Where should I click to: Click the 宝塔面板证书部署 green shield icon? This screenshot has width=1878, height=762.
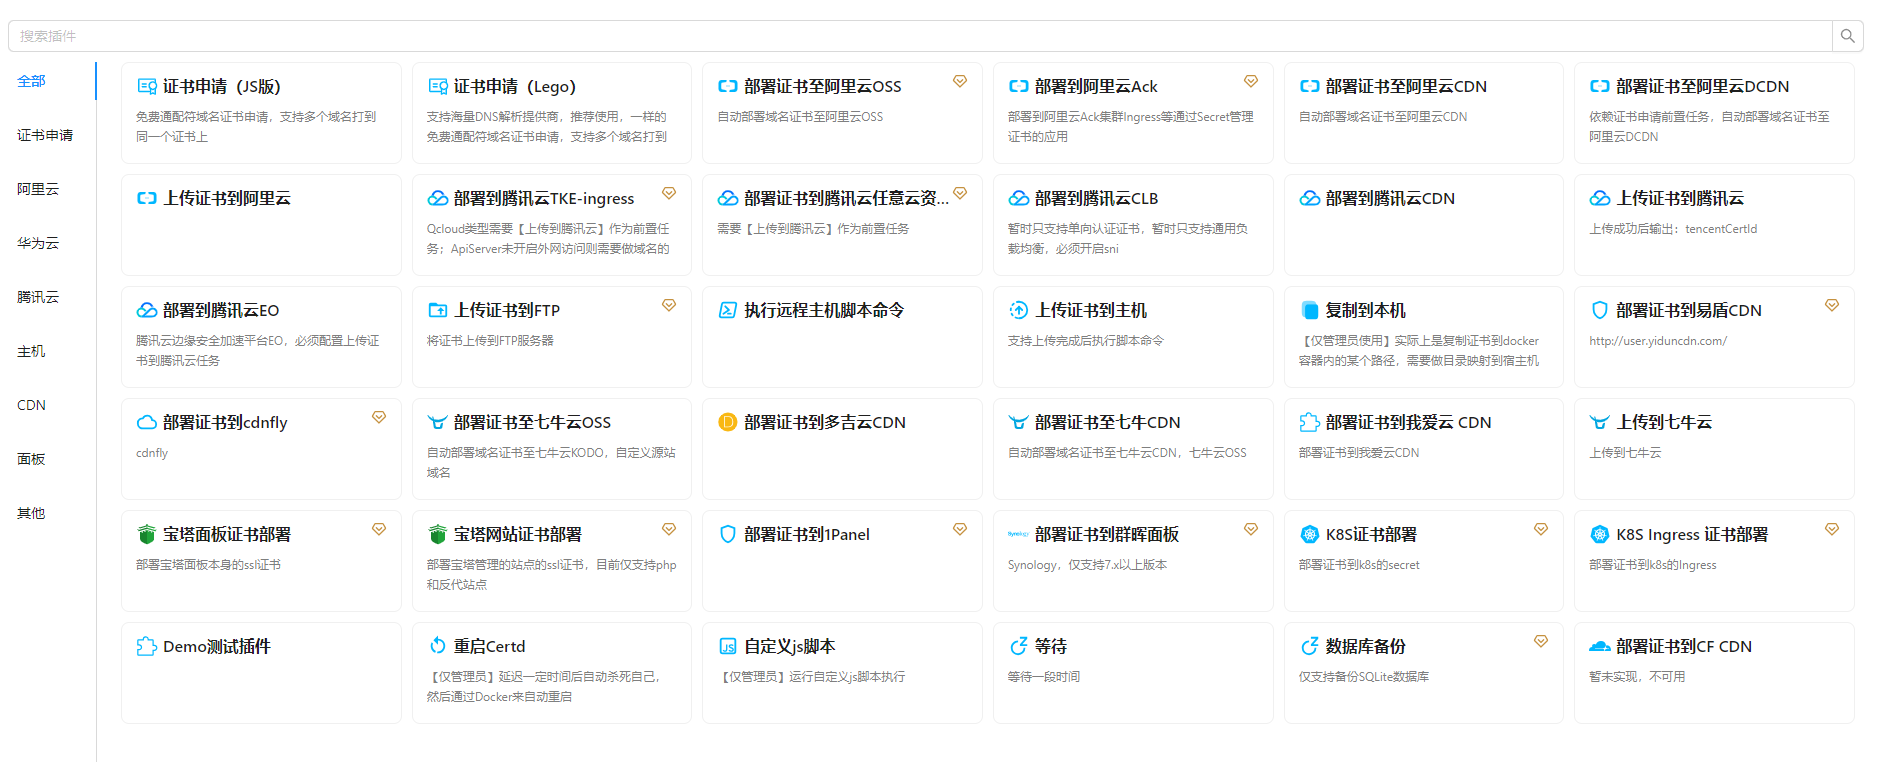[147, 535]
